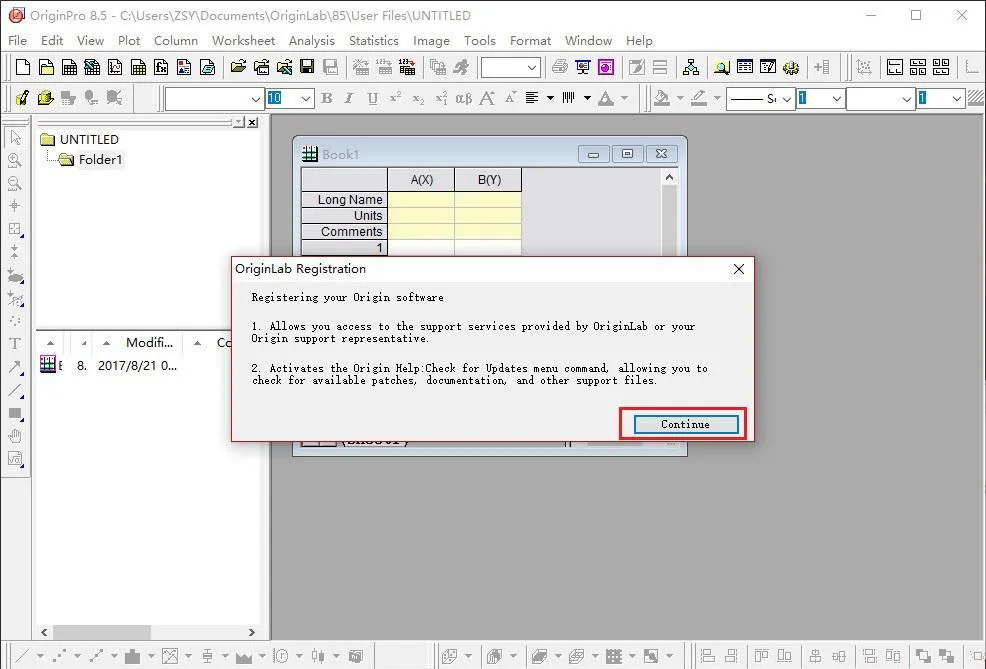This screenshot has height=669, width=986.
Task: Toggle bold formatting
Action: point(326,98)
